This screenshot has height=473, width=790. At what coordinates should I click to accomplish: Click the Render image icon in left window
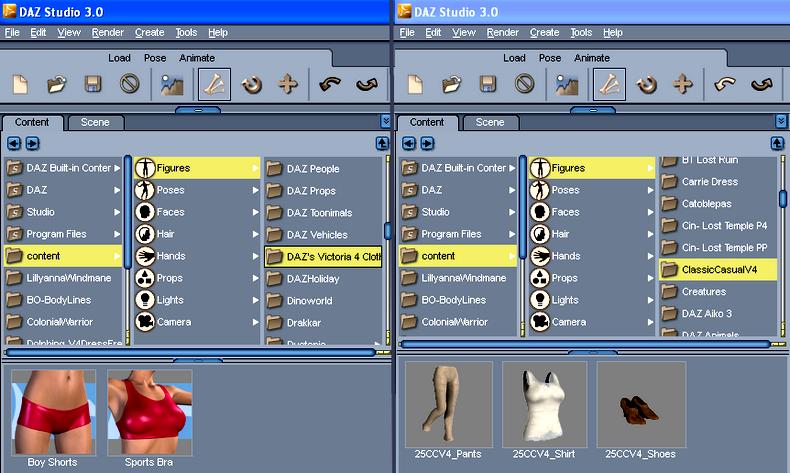tap(172, 85)
